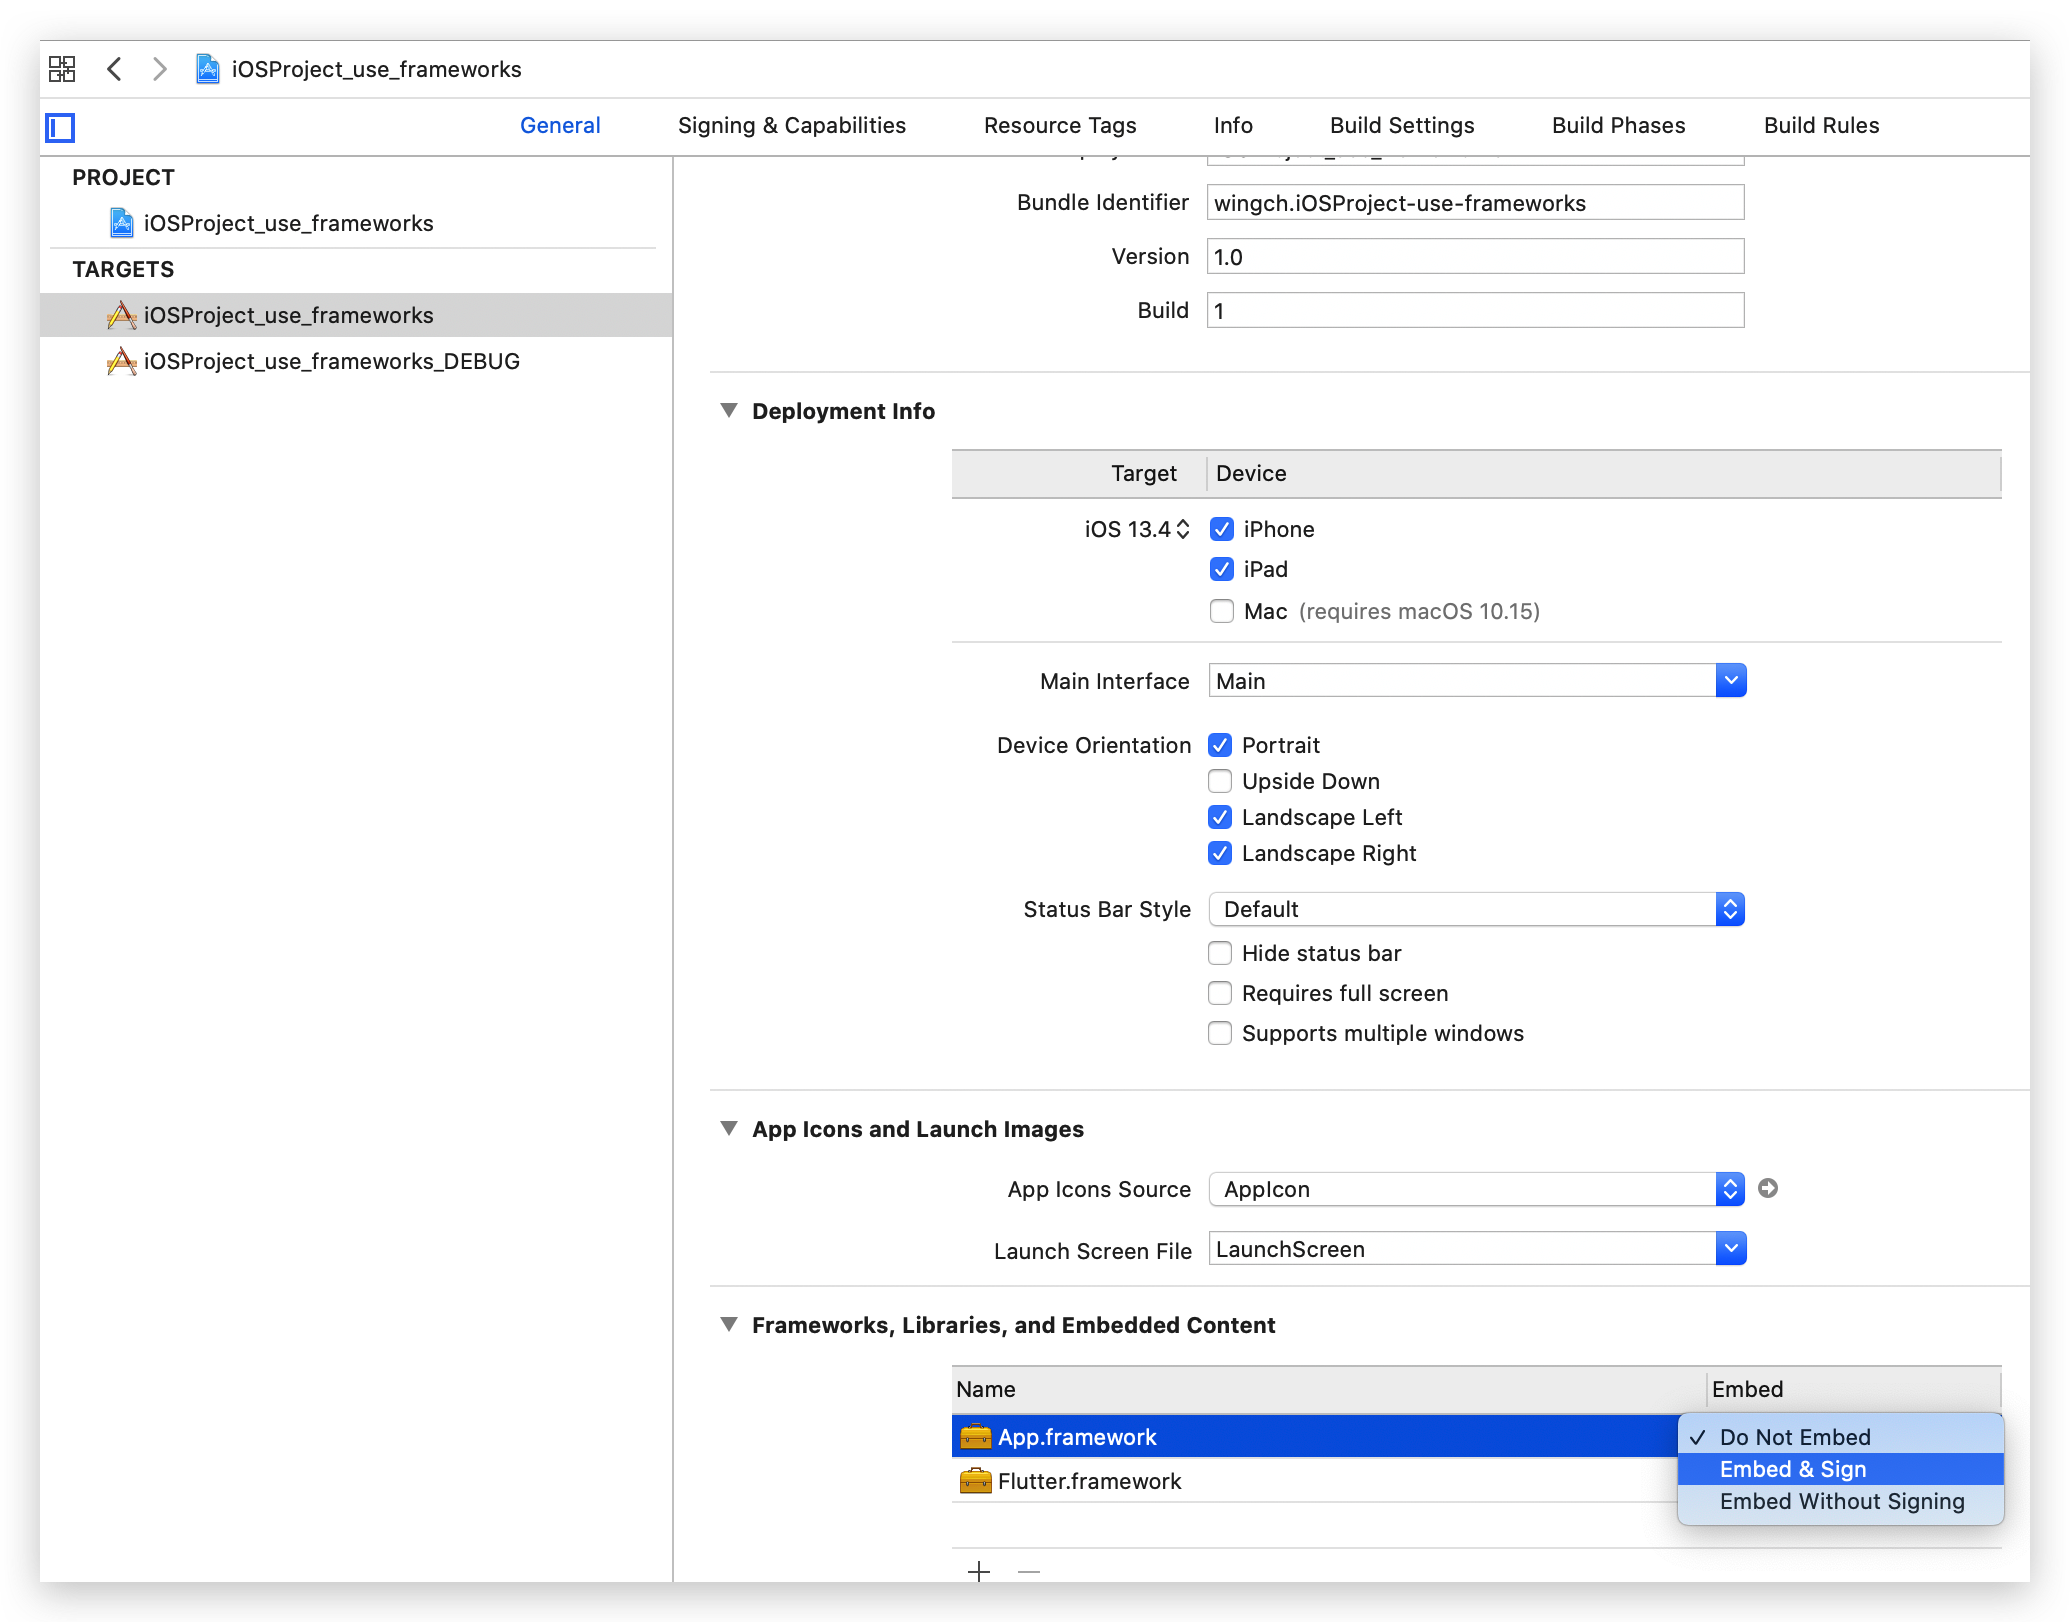
Task: Switch to the General tab
Action: pos(560,125)
